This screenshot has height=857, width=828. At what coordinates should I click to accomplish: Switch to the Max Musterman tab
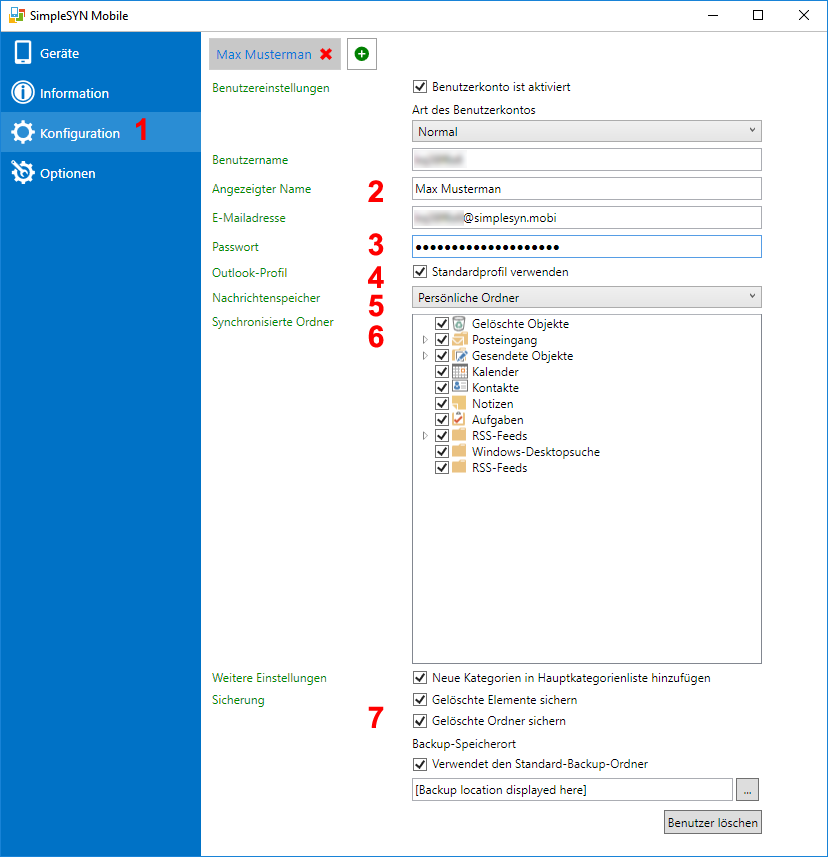264,54
